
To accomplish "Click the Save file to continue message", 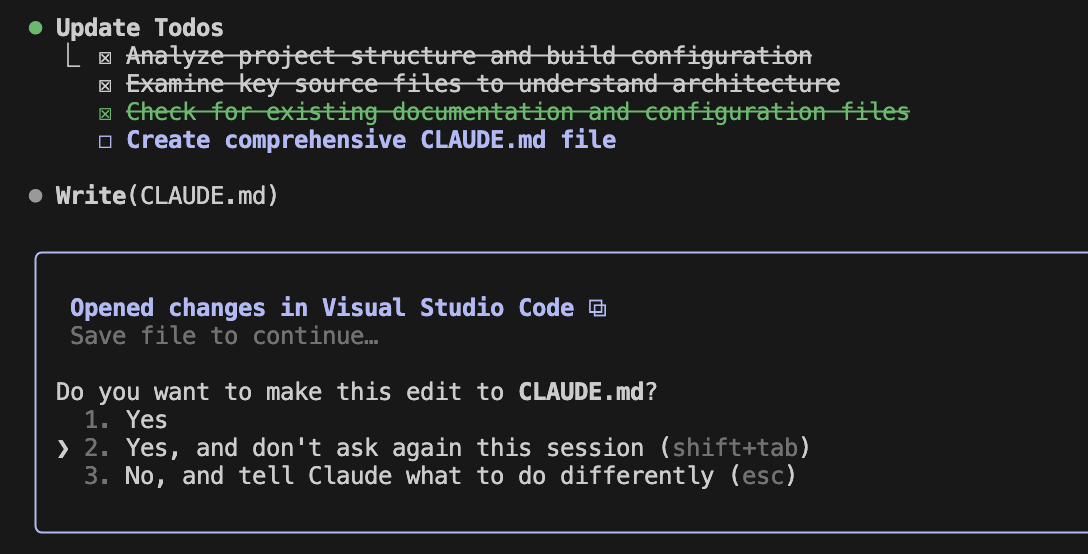I will [x=224, y=336].
